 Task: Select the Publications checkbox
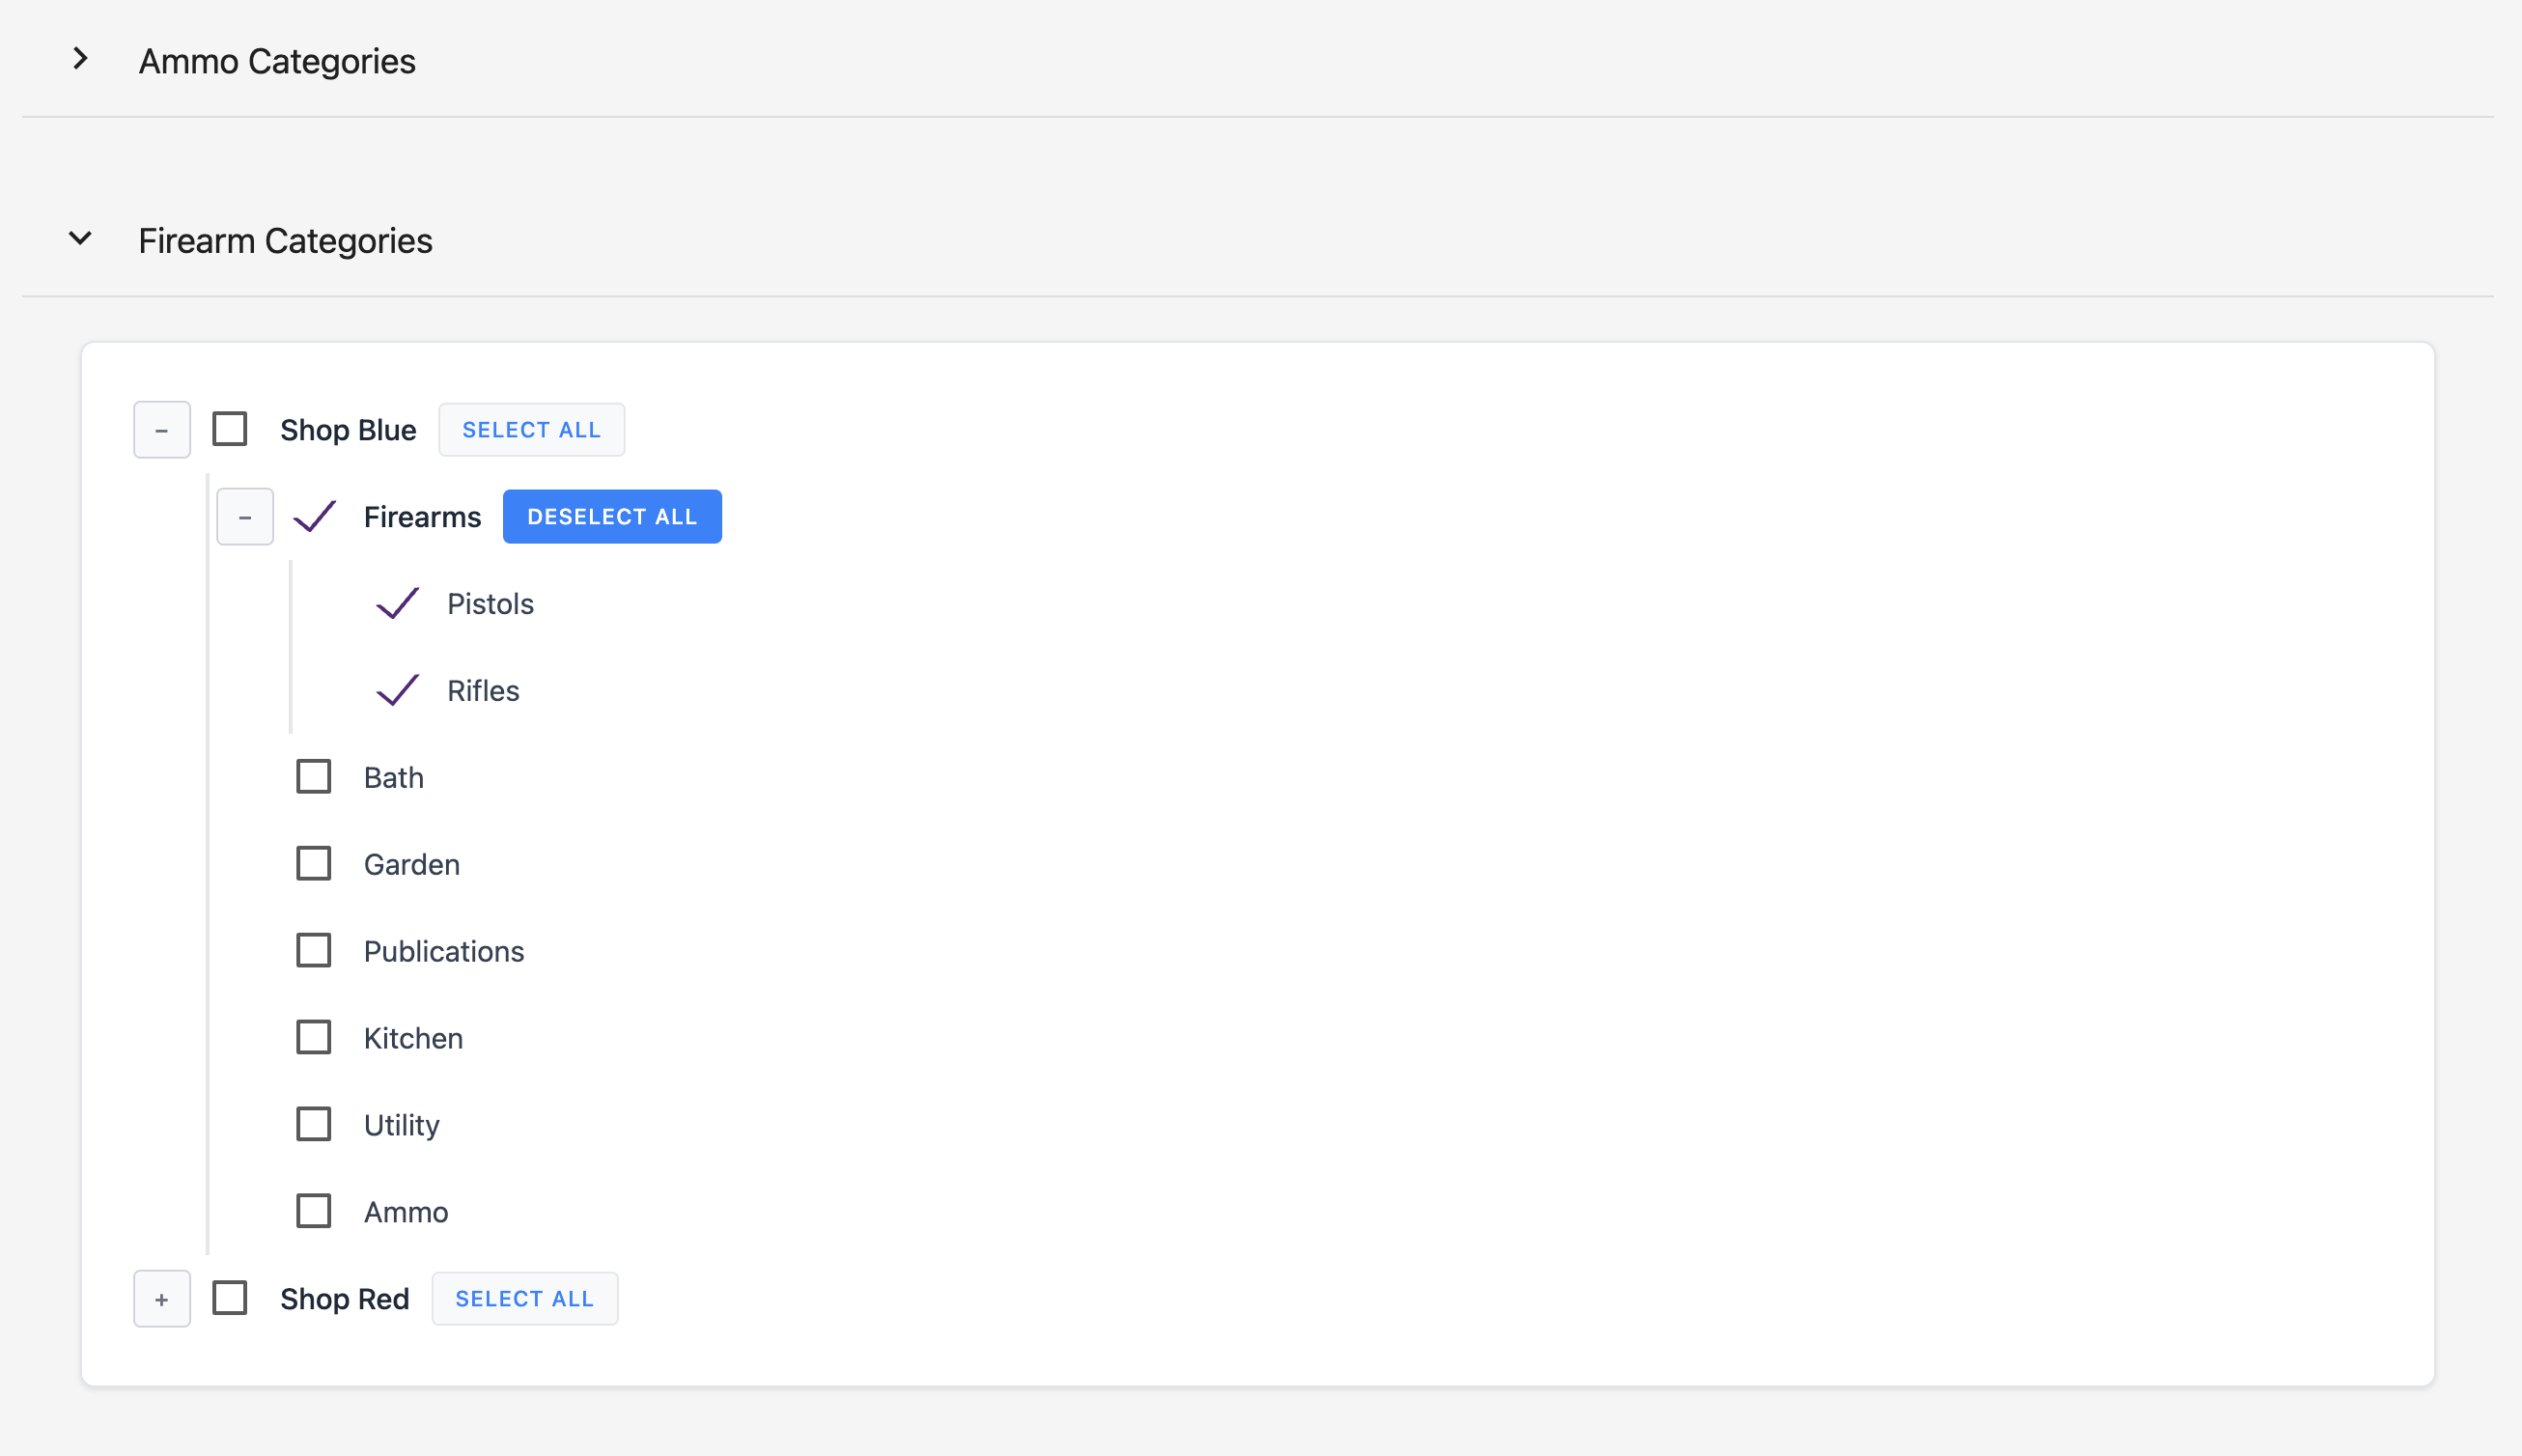pos(314,951)
